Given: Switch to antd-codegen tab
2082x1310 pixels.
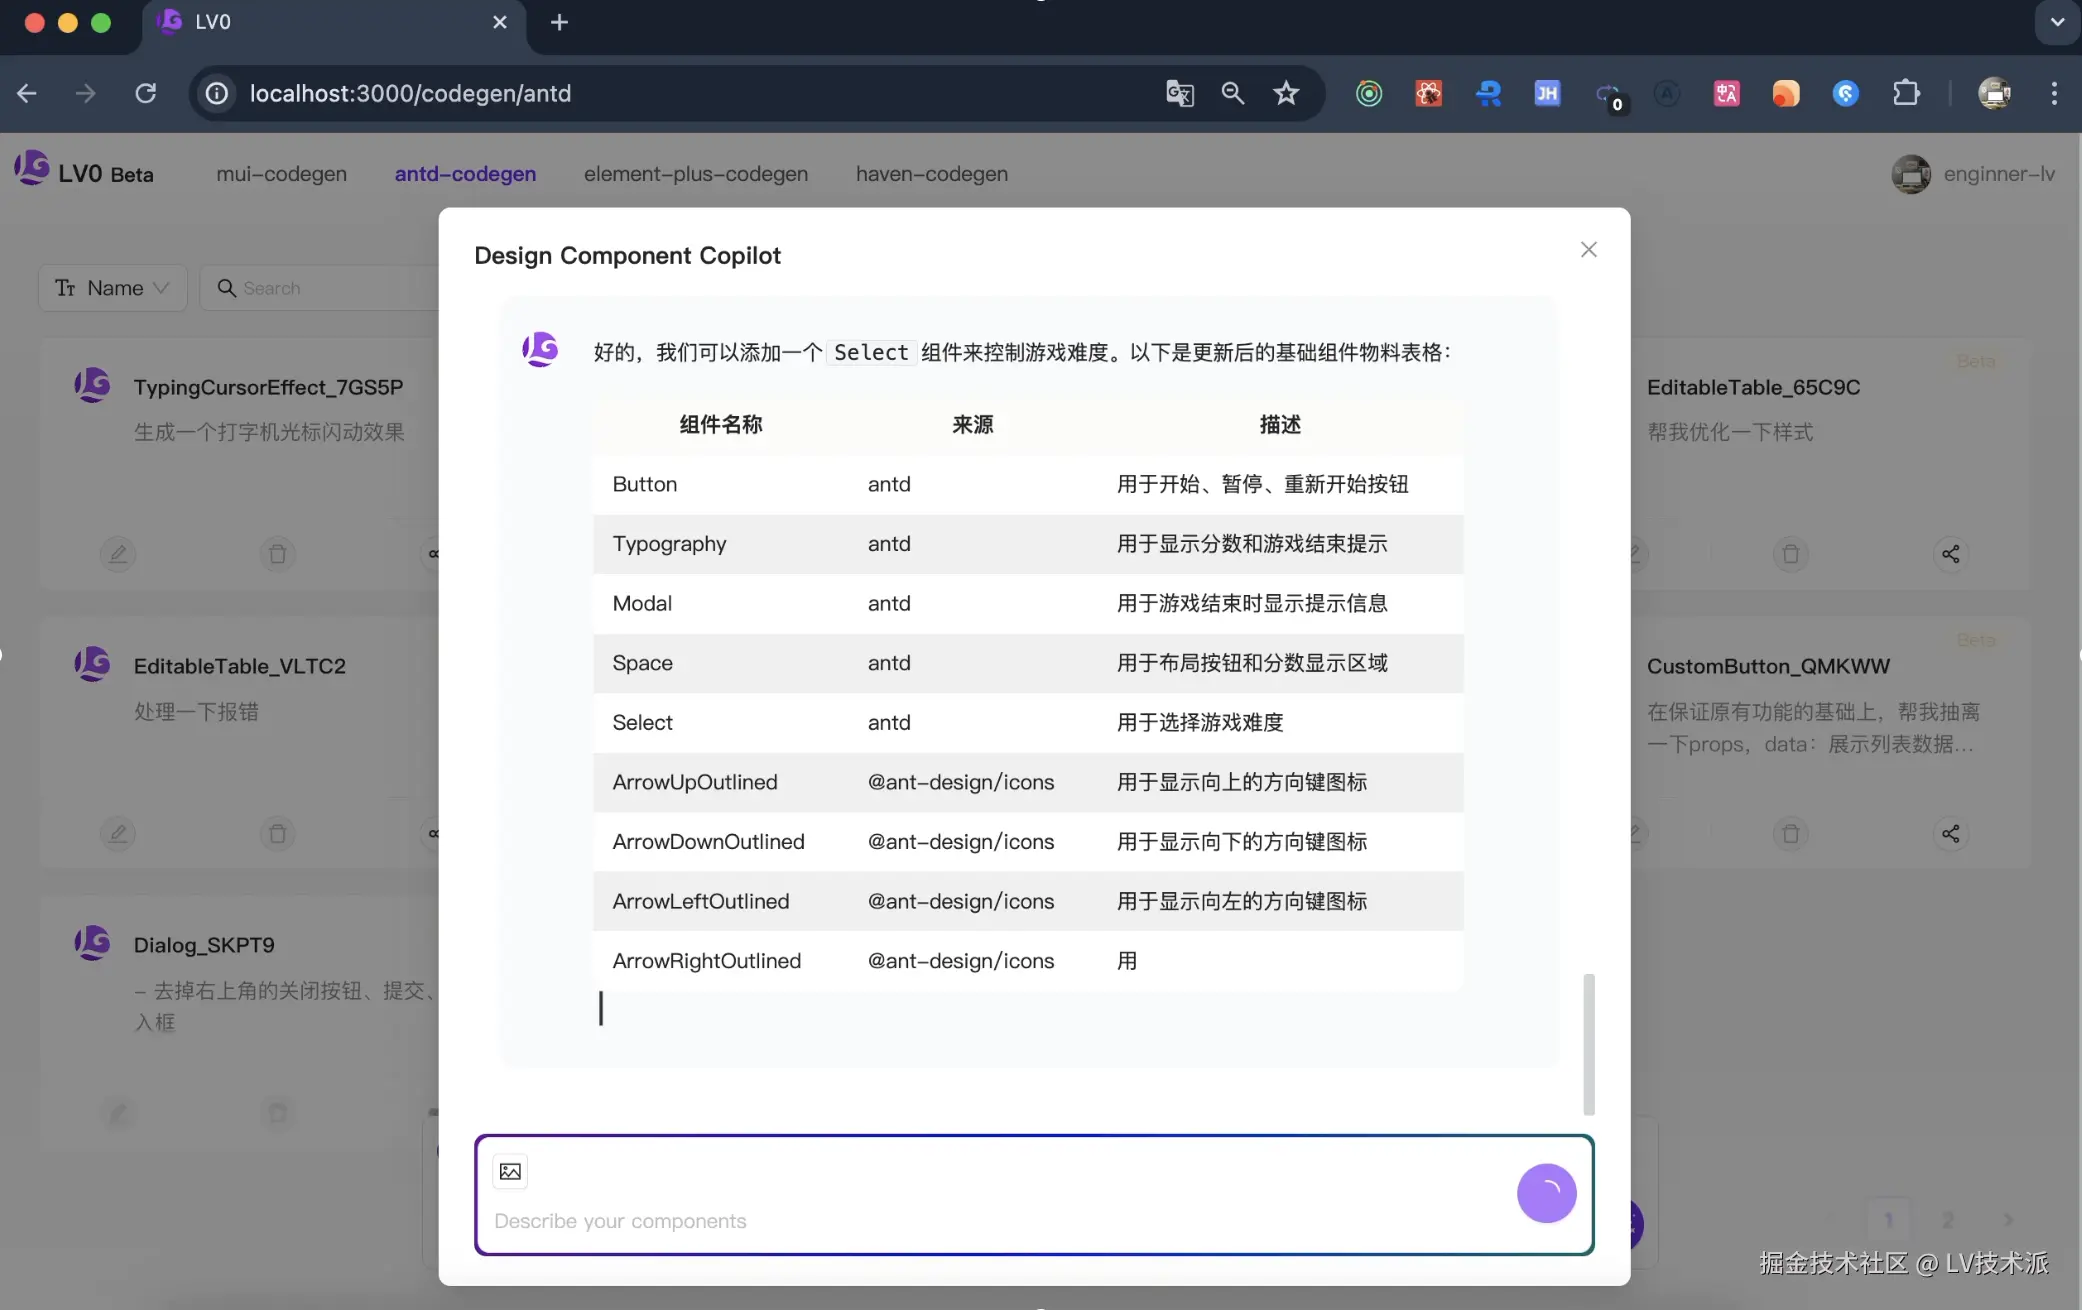Looking at the screenshot, I should pos(465,174).
